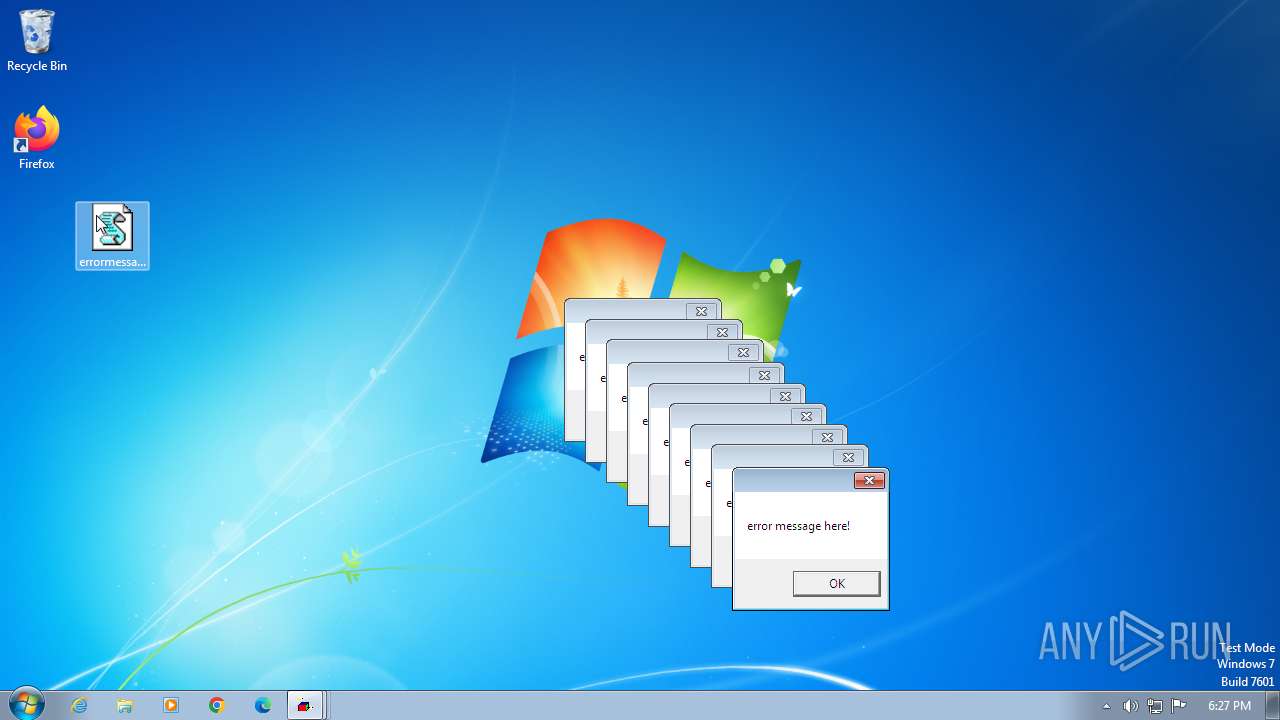
Task: Launch Google Chrome from the taskbar
Action: [217, 706]
